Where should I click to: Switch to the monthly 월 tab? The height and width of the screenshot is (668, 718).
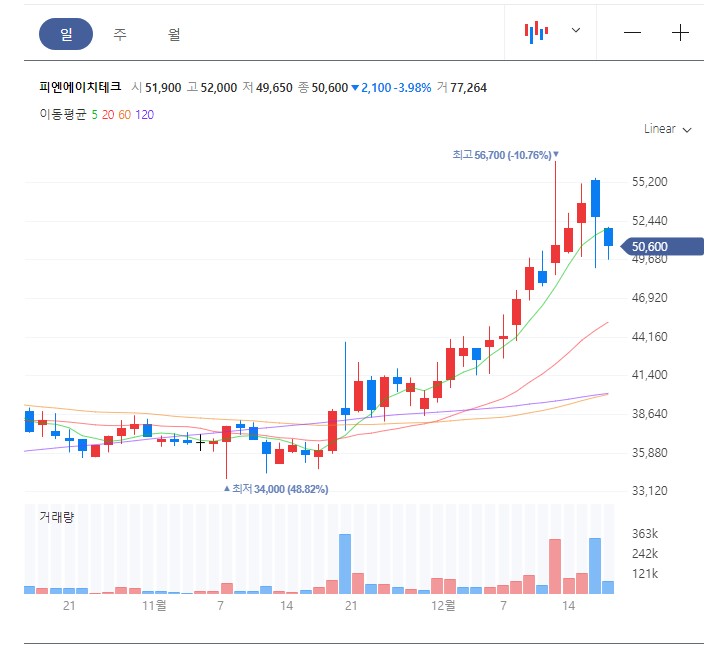click(x=174, y=34)
